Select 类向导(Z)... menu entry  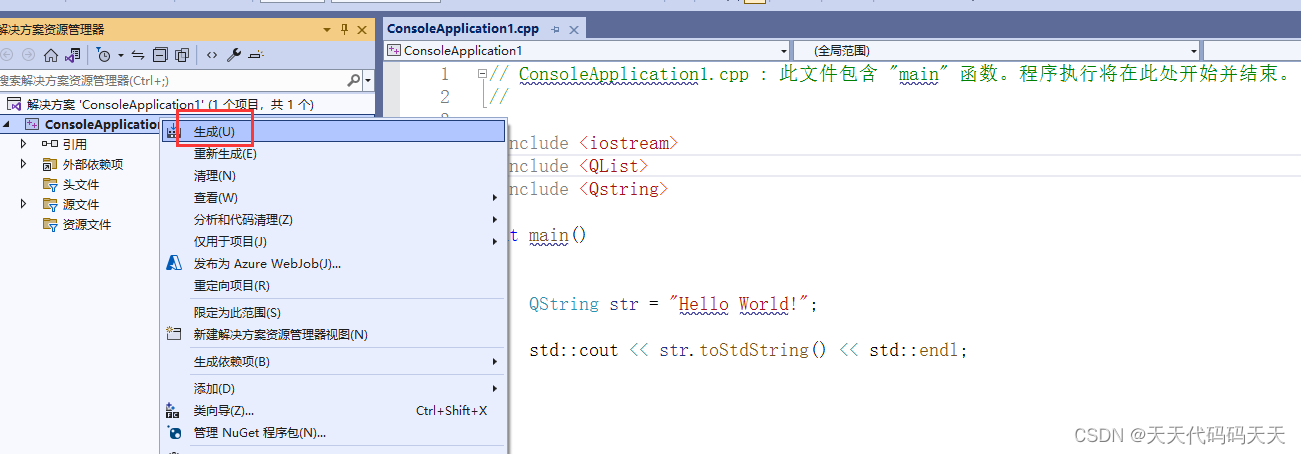(x=333, y=410)
